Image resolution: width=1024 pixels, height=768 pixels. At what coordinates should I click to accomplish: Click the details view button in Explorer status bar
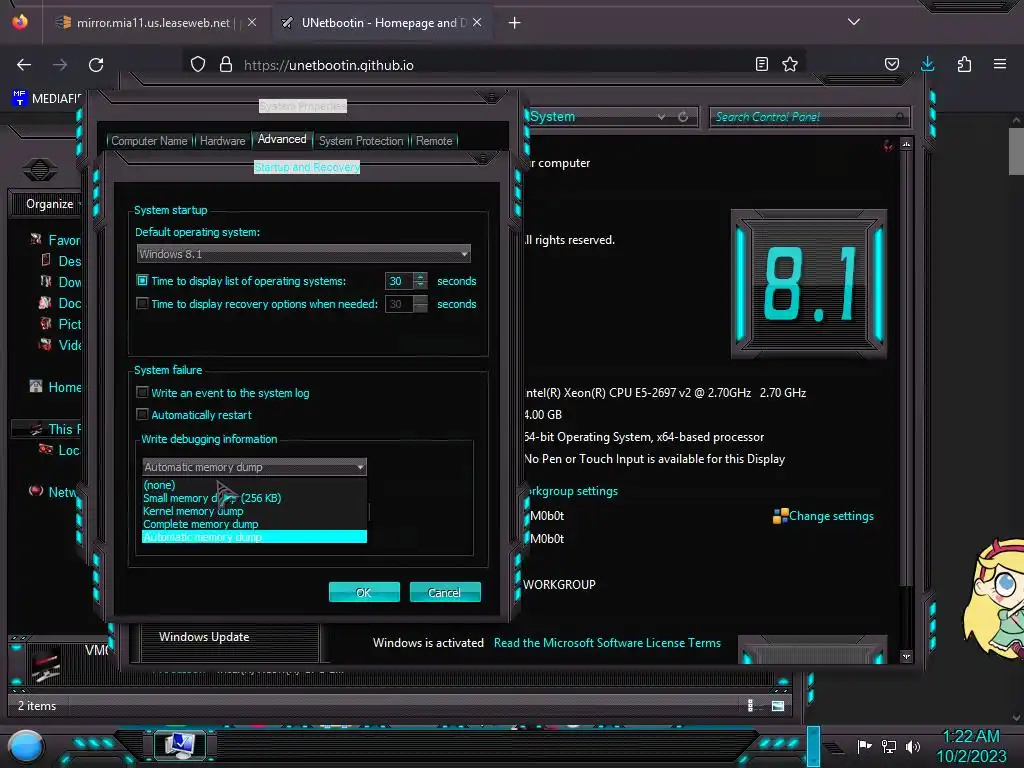(750, 705)
